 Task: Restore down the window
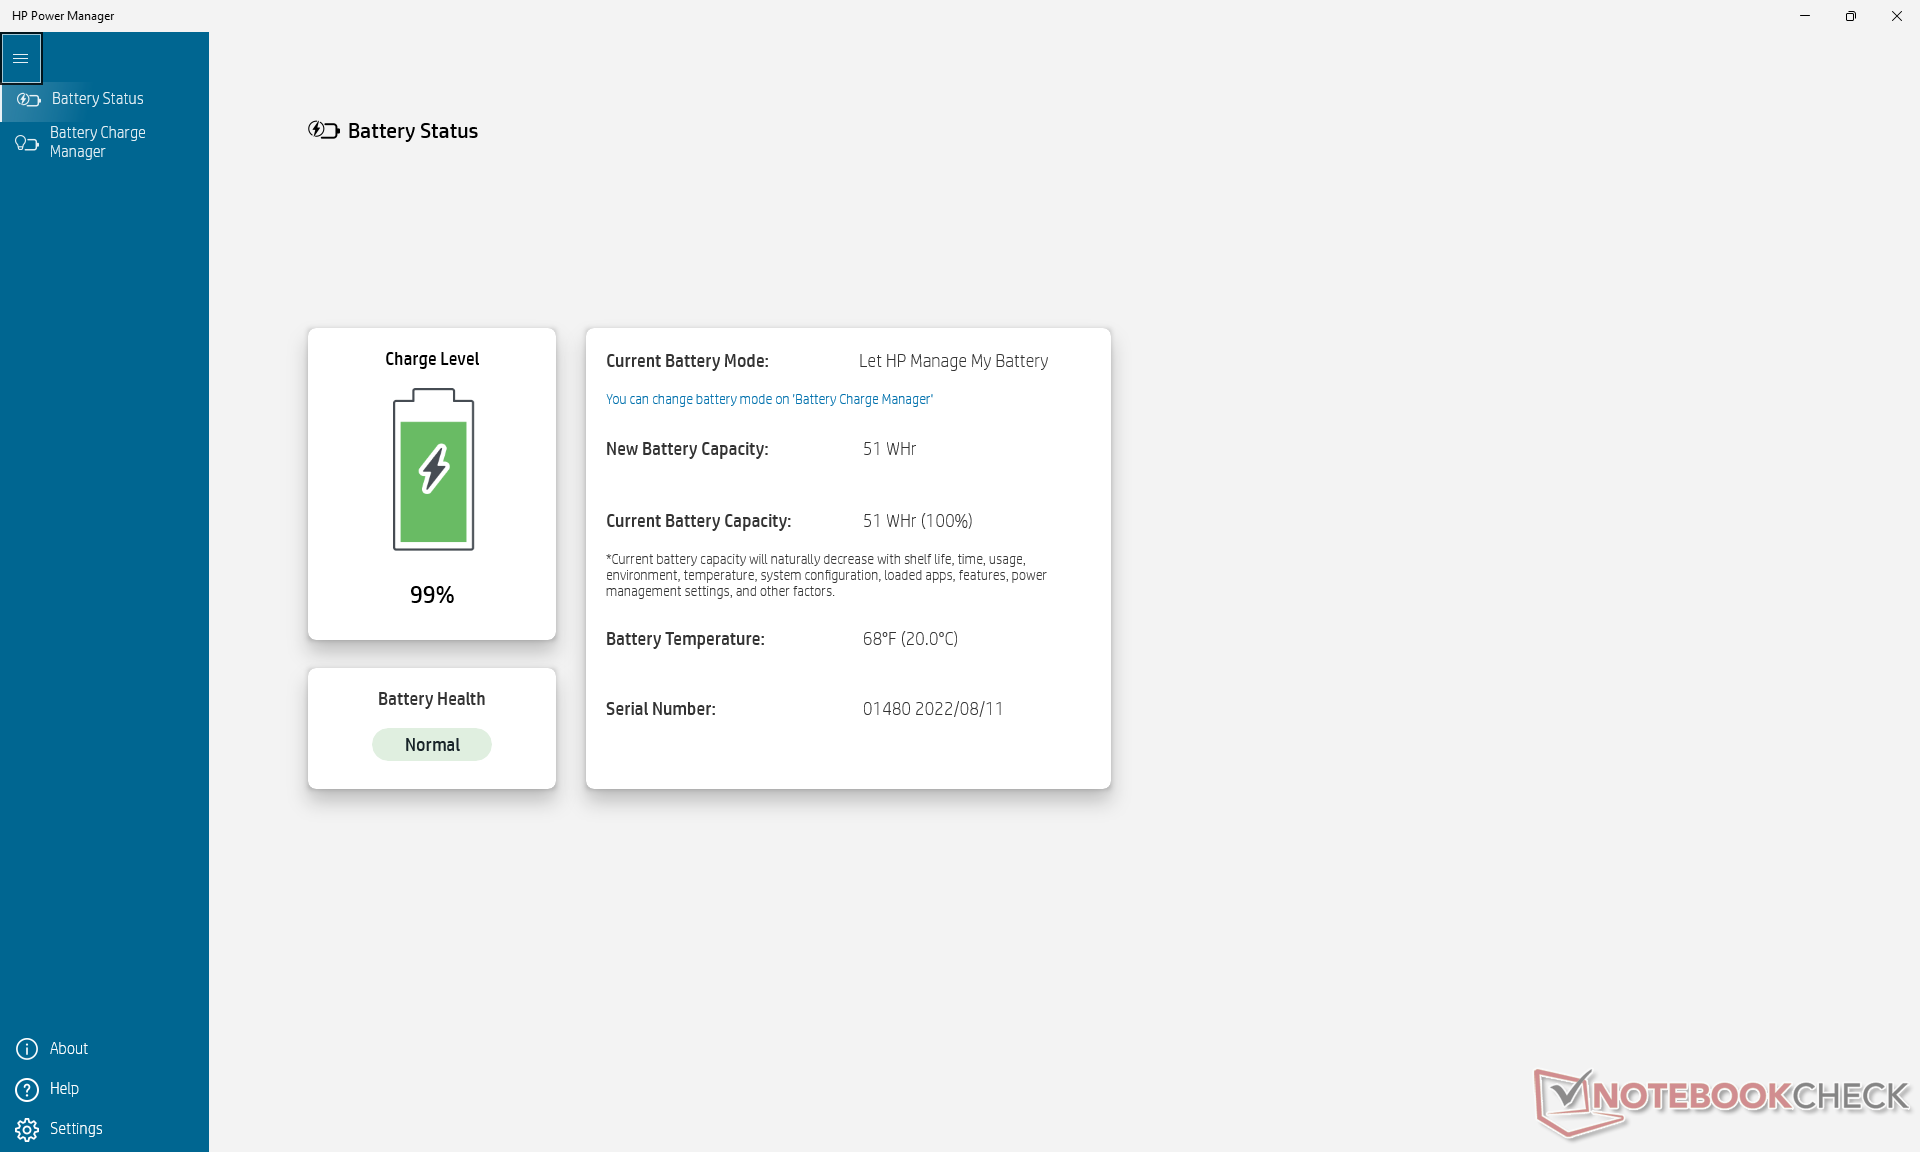[x=1850, y=16]
